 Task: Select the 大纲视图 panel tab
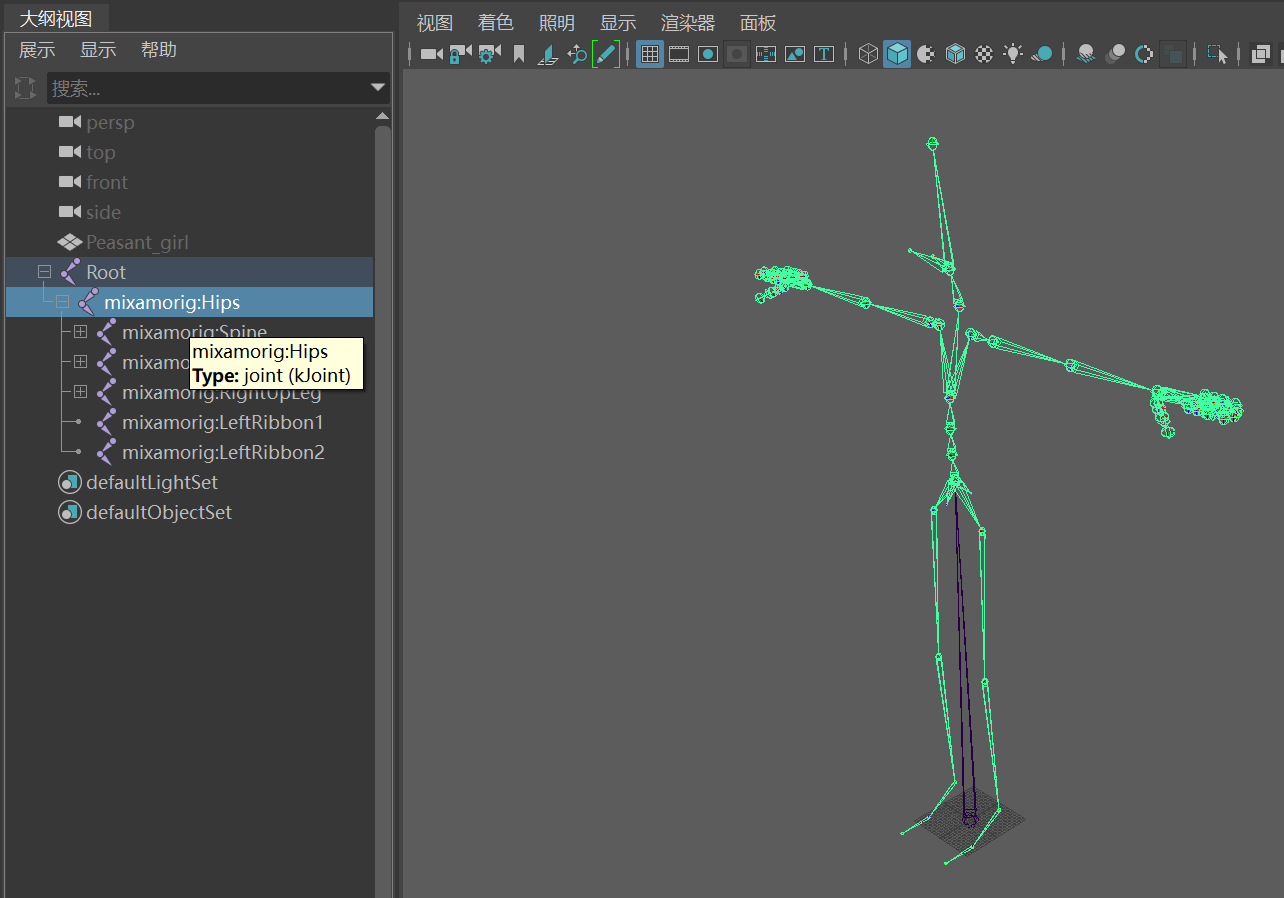56,18
